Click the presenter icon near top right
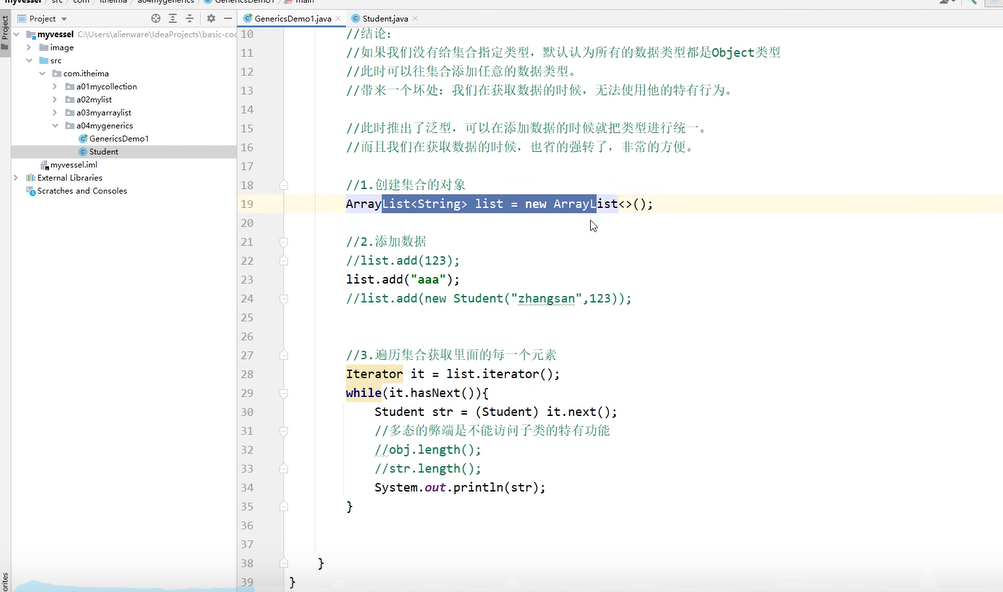The image size is (1003, 592). [x=944, y=3]
